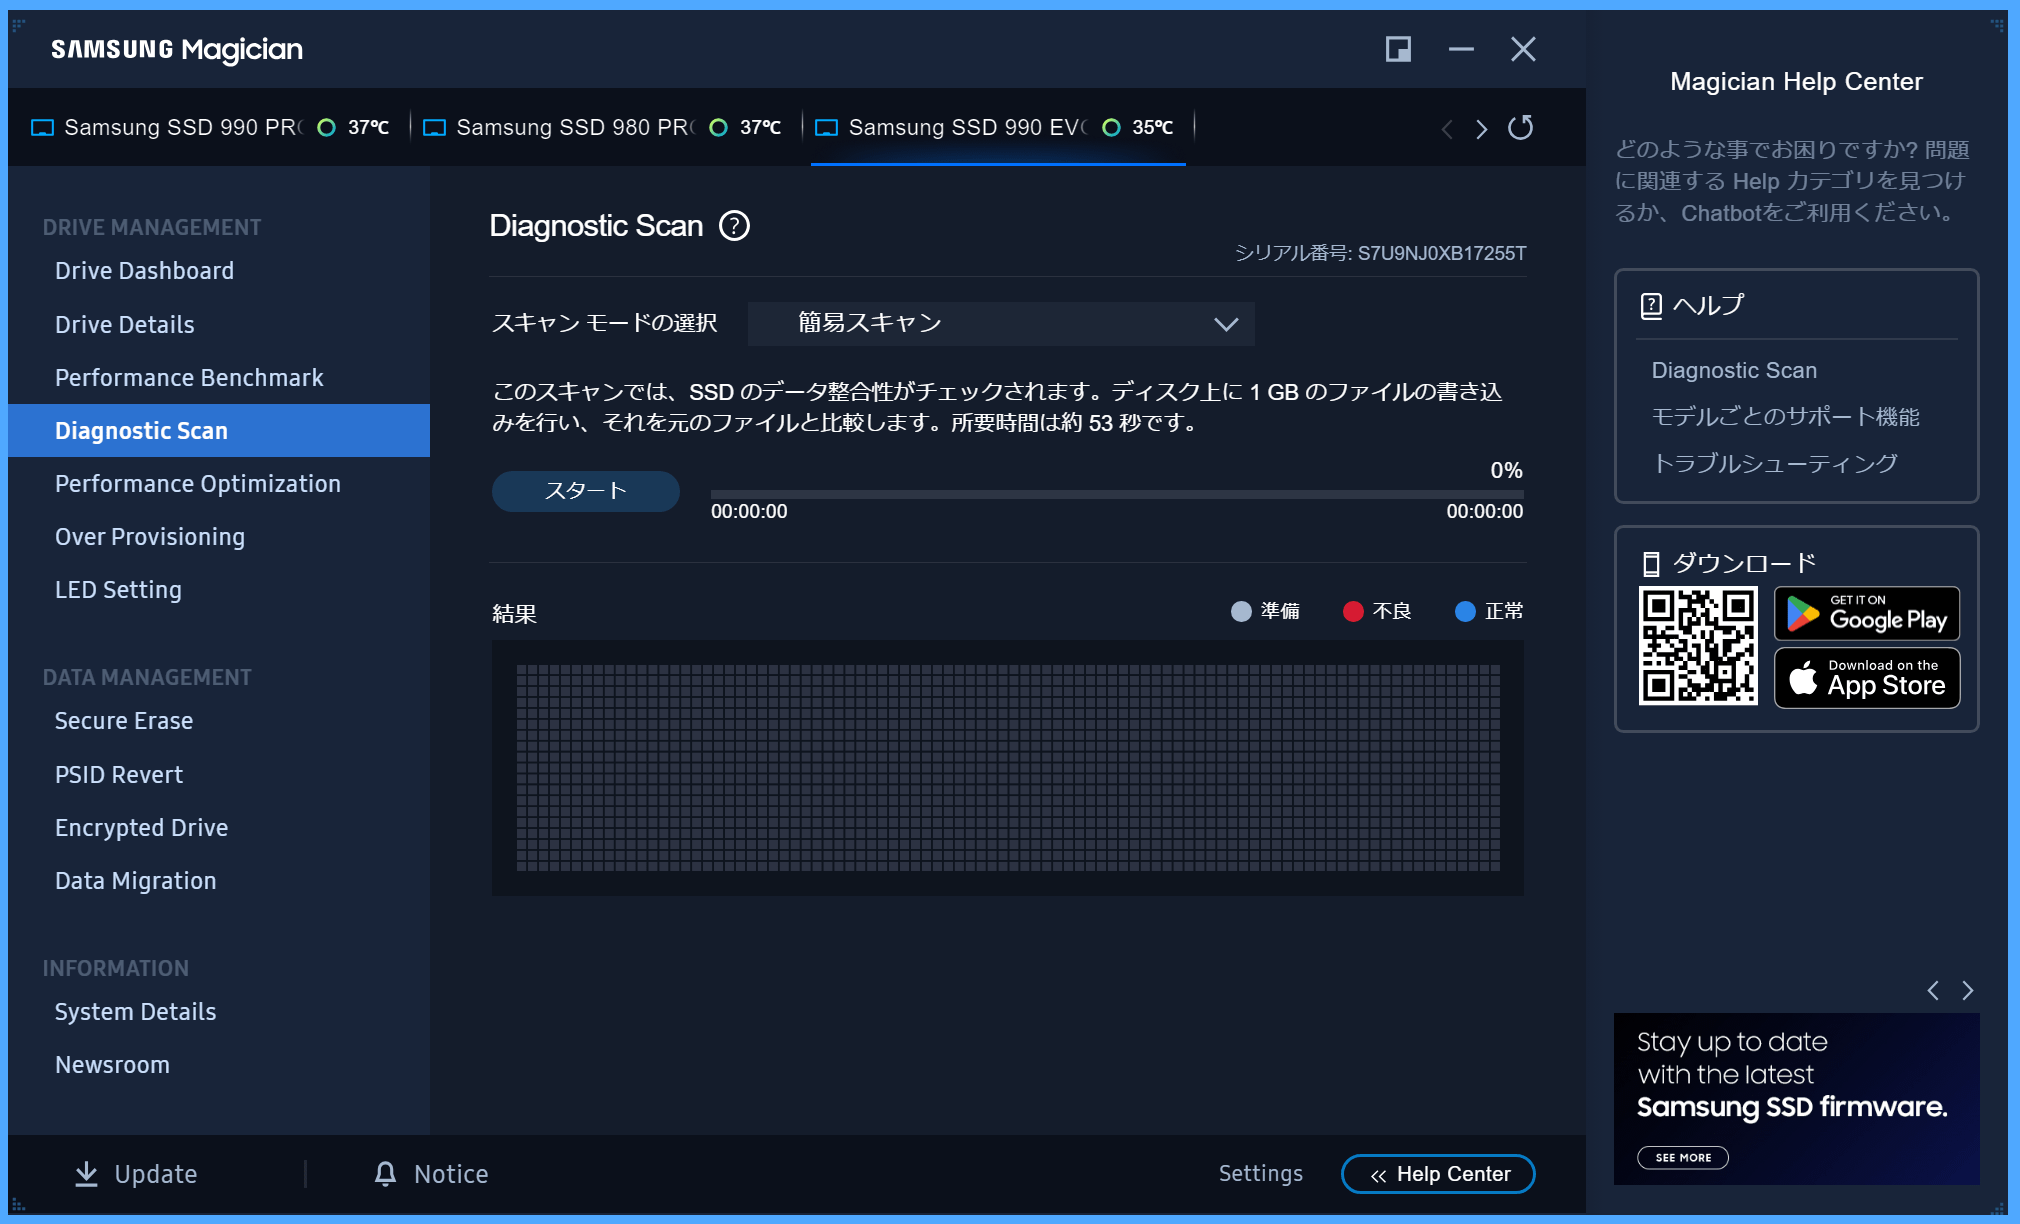Go to the next banner in the Help Center

point(1967,990)
